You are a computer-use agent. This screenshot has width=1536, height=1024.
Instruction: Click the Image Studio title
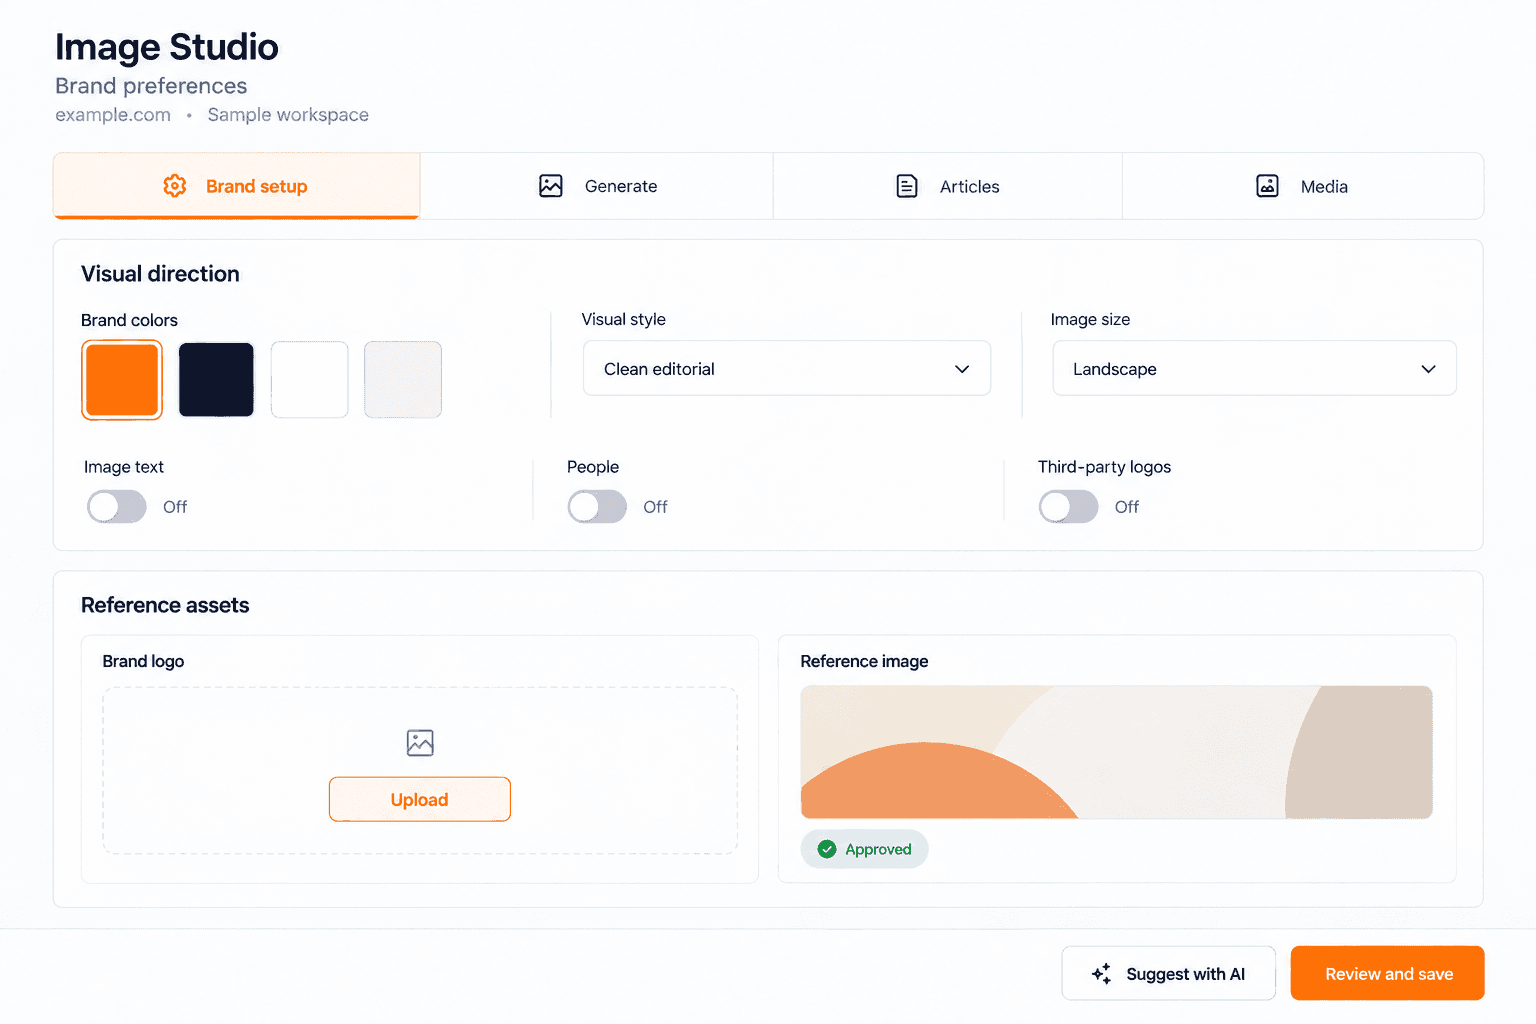pos(167,47)
